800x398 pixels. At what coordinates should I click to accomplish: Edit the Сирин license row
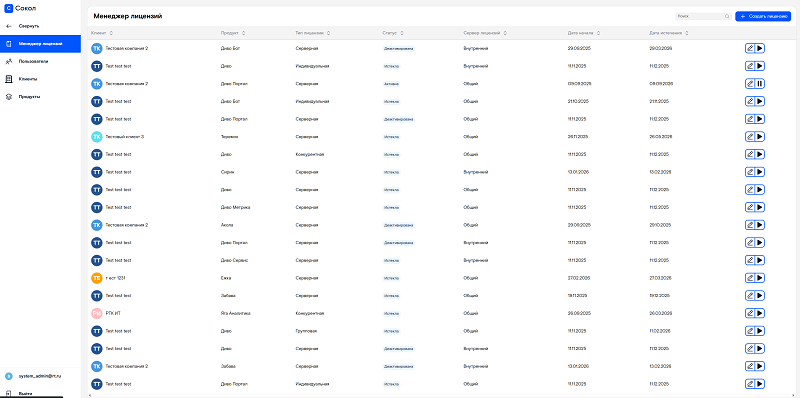pos(749,172)
